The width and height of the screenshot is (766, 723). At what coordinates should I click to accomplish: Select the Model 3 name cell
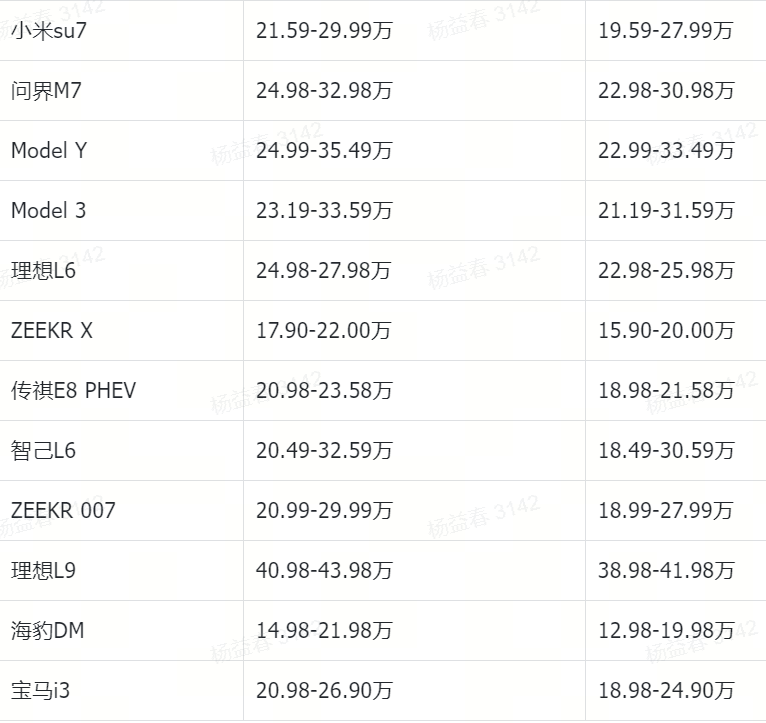click(49, 211)
